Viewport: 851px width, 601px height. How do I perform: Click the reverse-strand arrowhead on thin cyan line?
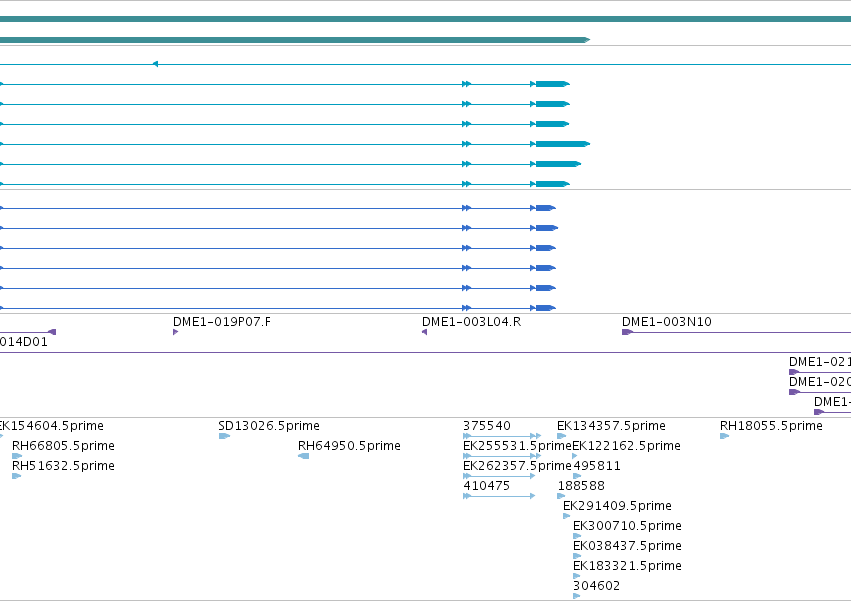pyautogui.click(x=155, y=64)
